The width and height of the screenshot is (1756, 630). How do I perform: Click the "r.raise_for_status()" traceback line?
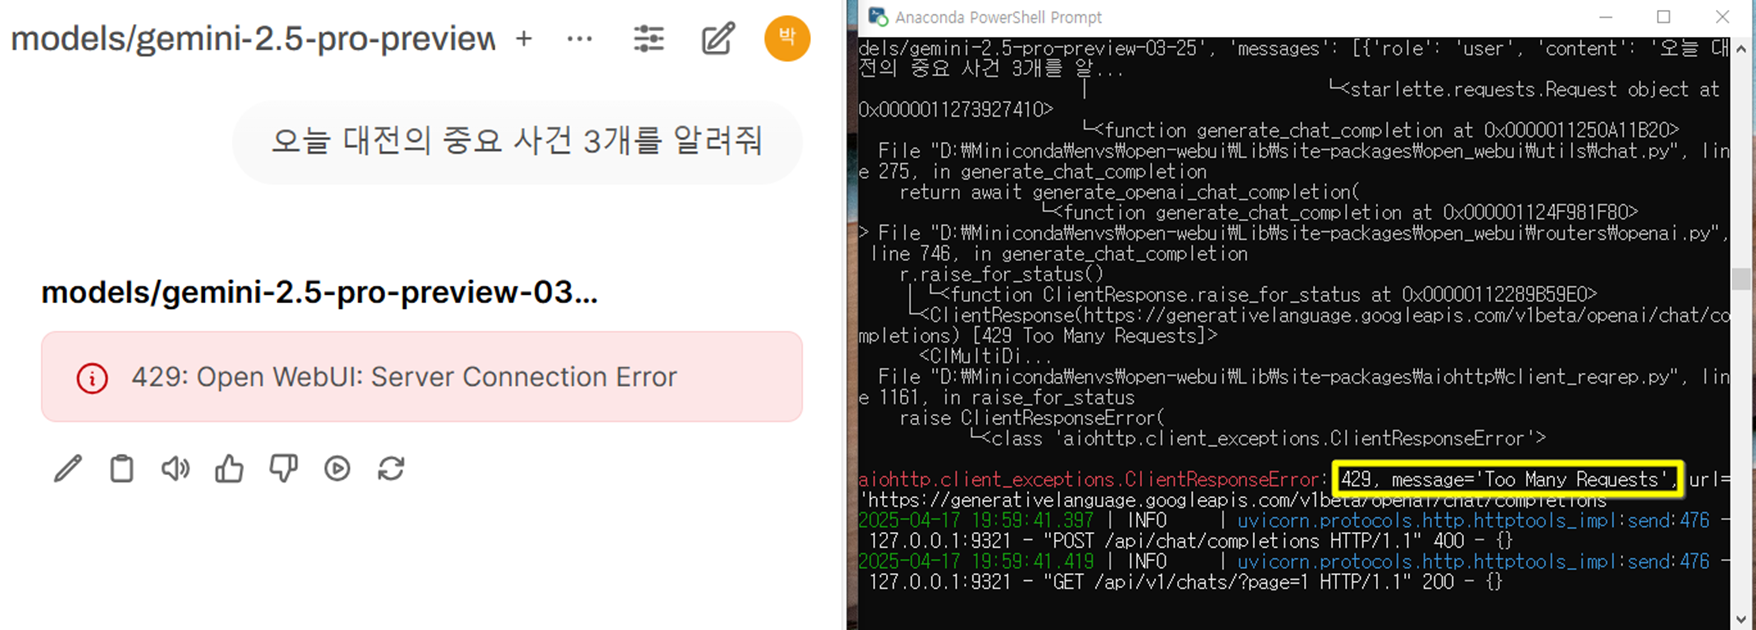click(1001, 274)
